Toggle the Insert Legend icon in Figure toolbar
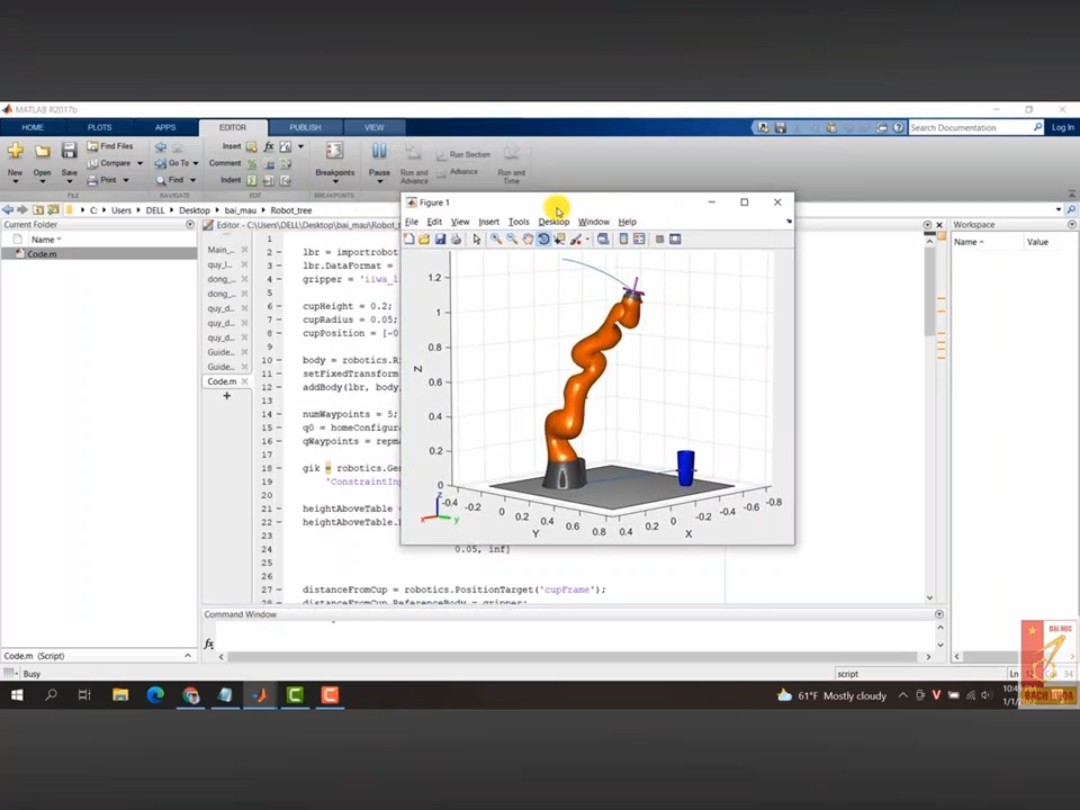 (638, 239)
